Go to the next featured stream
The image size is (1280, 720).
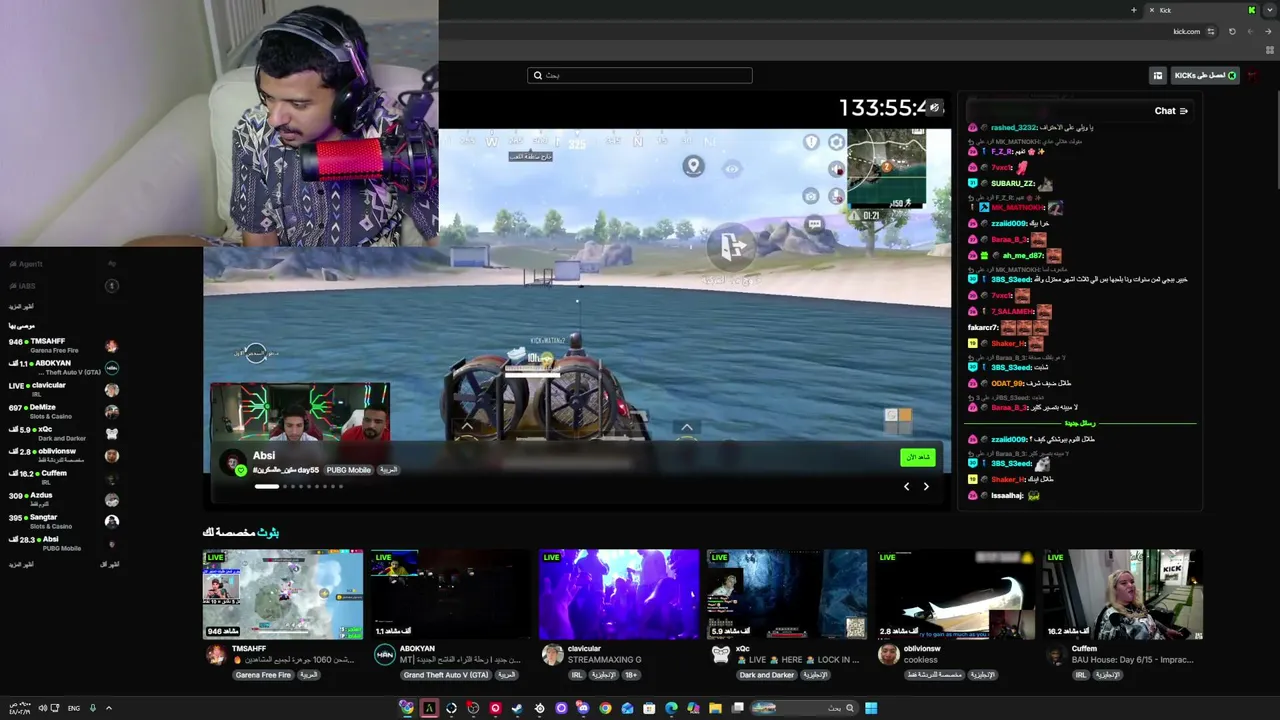point(926,487)
